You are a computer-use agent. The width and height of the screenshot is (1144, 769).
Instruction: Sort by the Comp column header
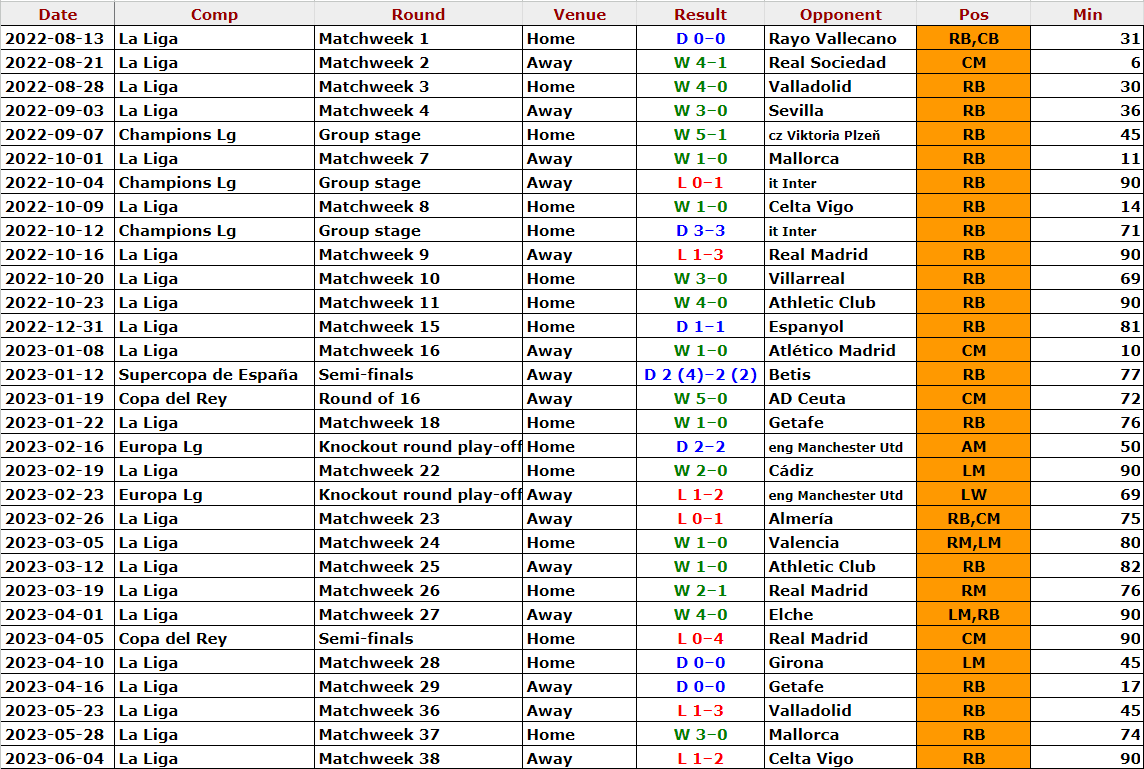[x=214, y=14]
